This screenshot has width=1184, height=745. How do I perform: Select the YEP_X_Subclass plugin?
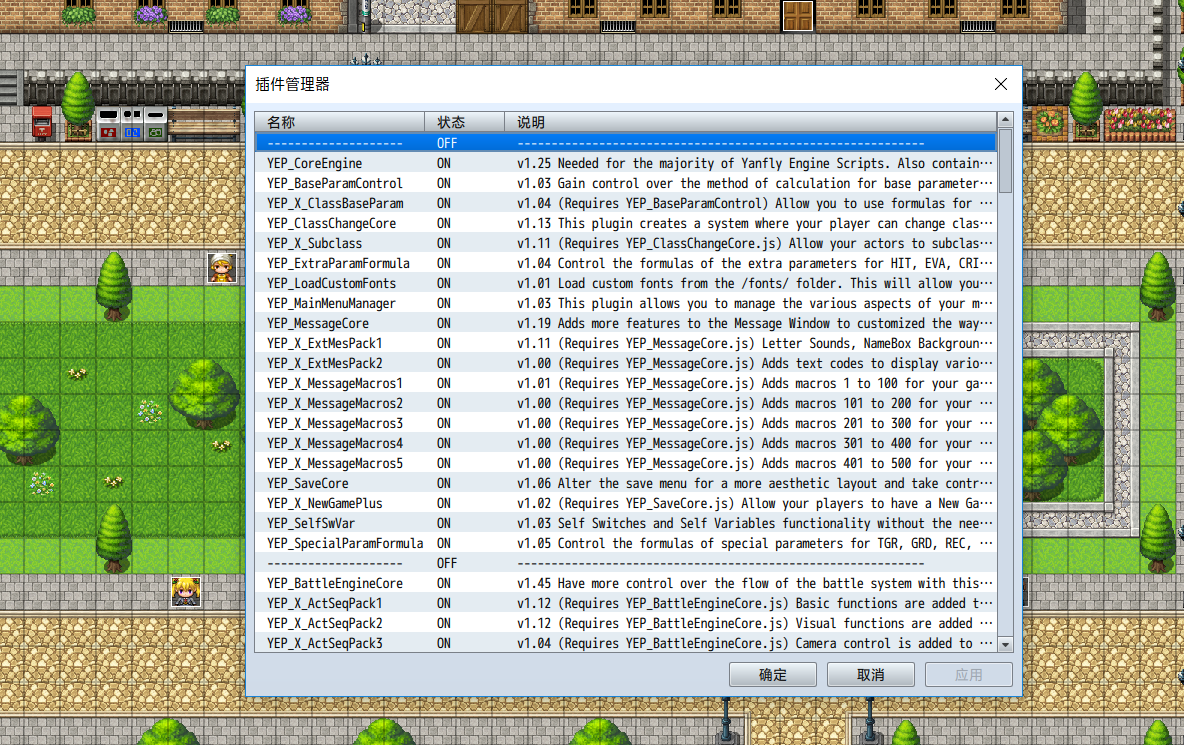point(626,243)
